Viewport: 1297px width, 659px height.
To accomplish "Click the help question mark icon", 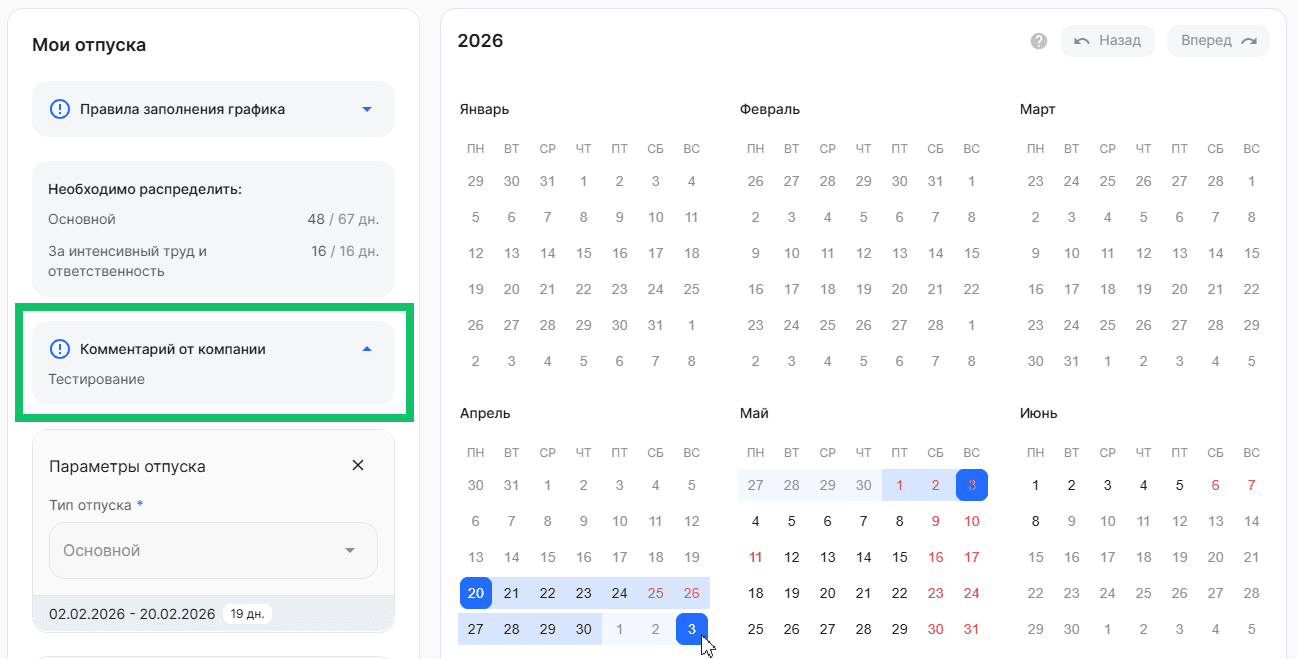I will pyautogui.click(x=1039, y=41).
